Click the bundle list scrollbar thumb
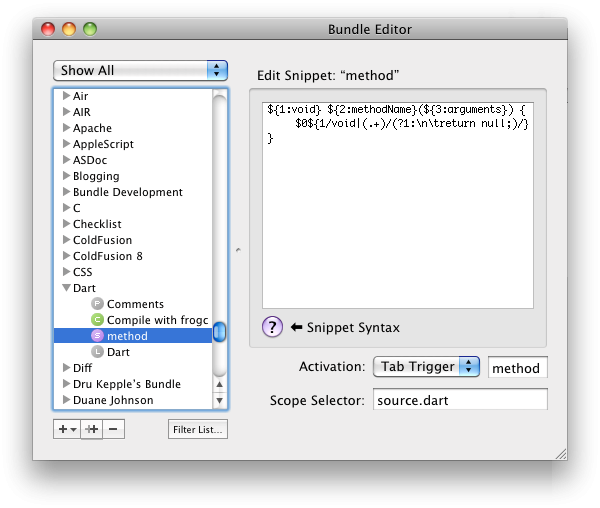600x508 pixels. coord(219,333)
